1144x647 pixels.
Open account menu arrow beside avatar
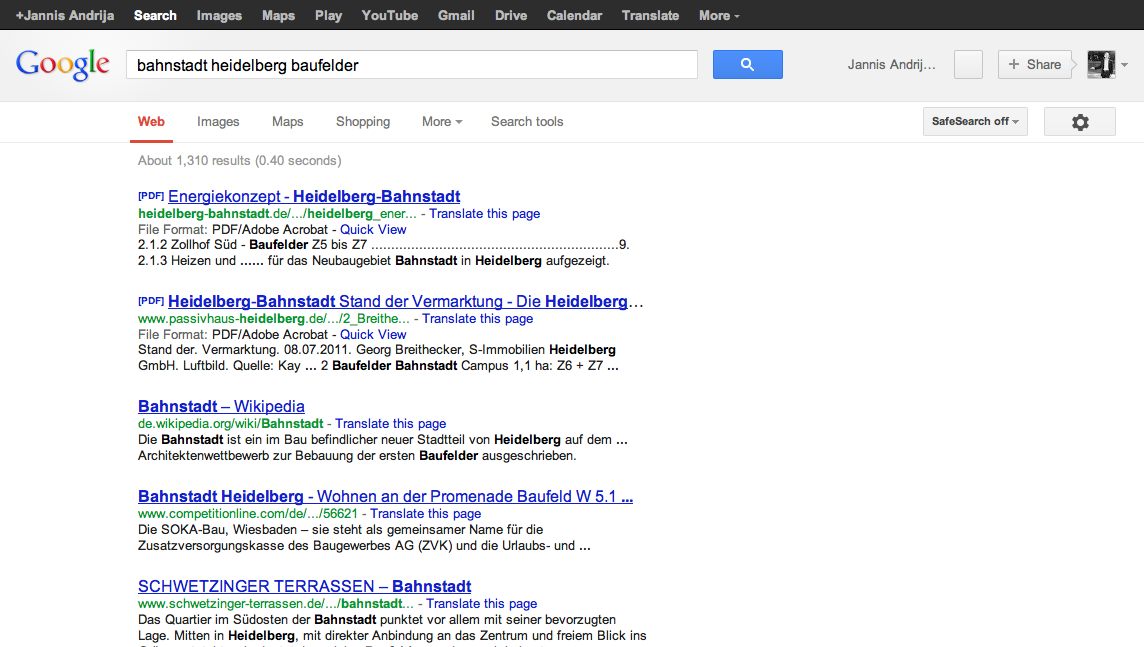tap(1124, 65)
